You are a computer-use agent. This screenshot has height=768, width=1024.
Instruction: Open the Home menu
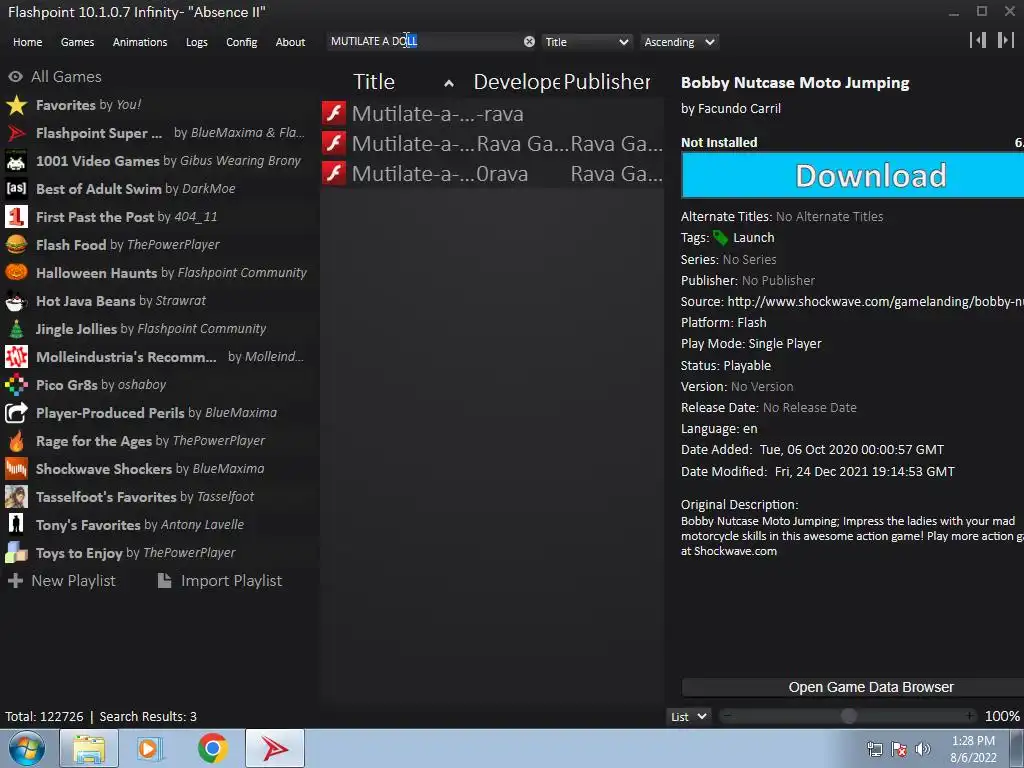27,42
